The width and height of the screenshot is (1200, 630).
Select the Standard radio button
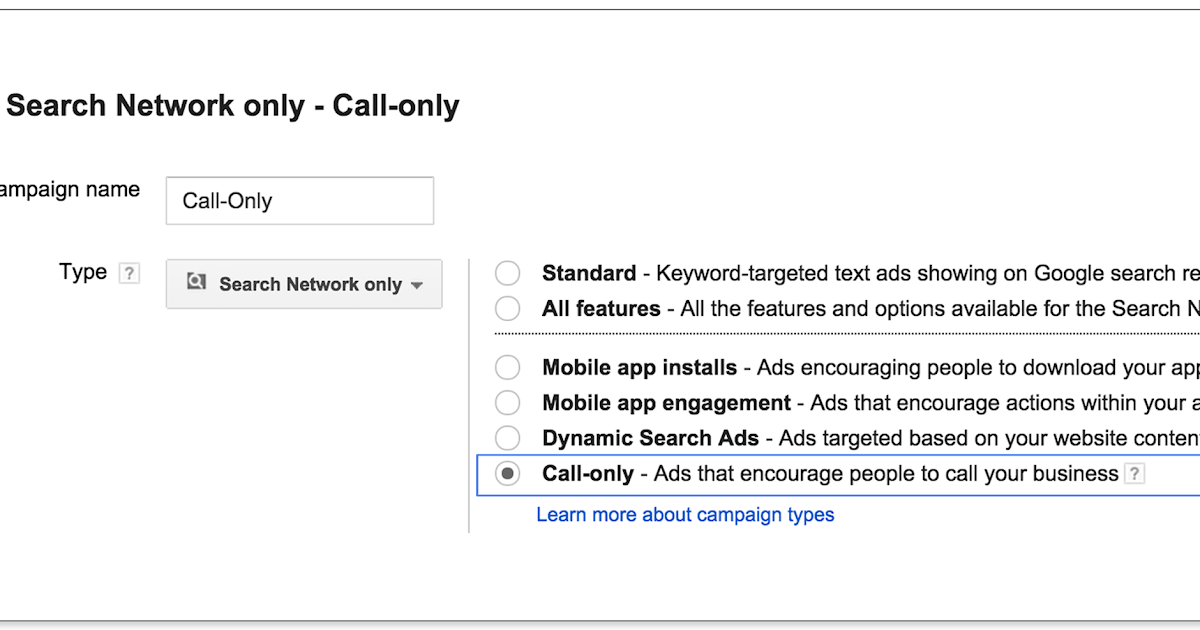508,273
